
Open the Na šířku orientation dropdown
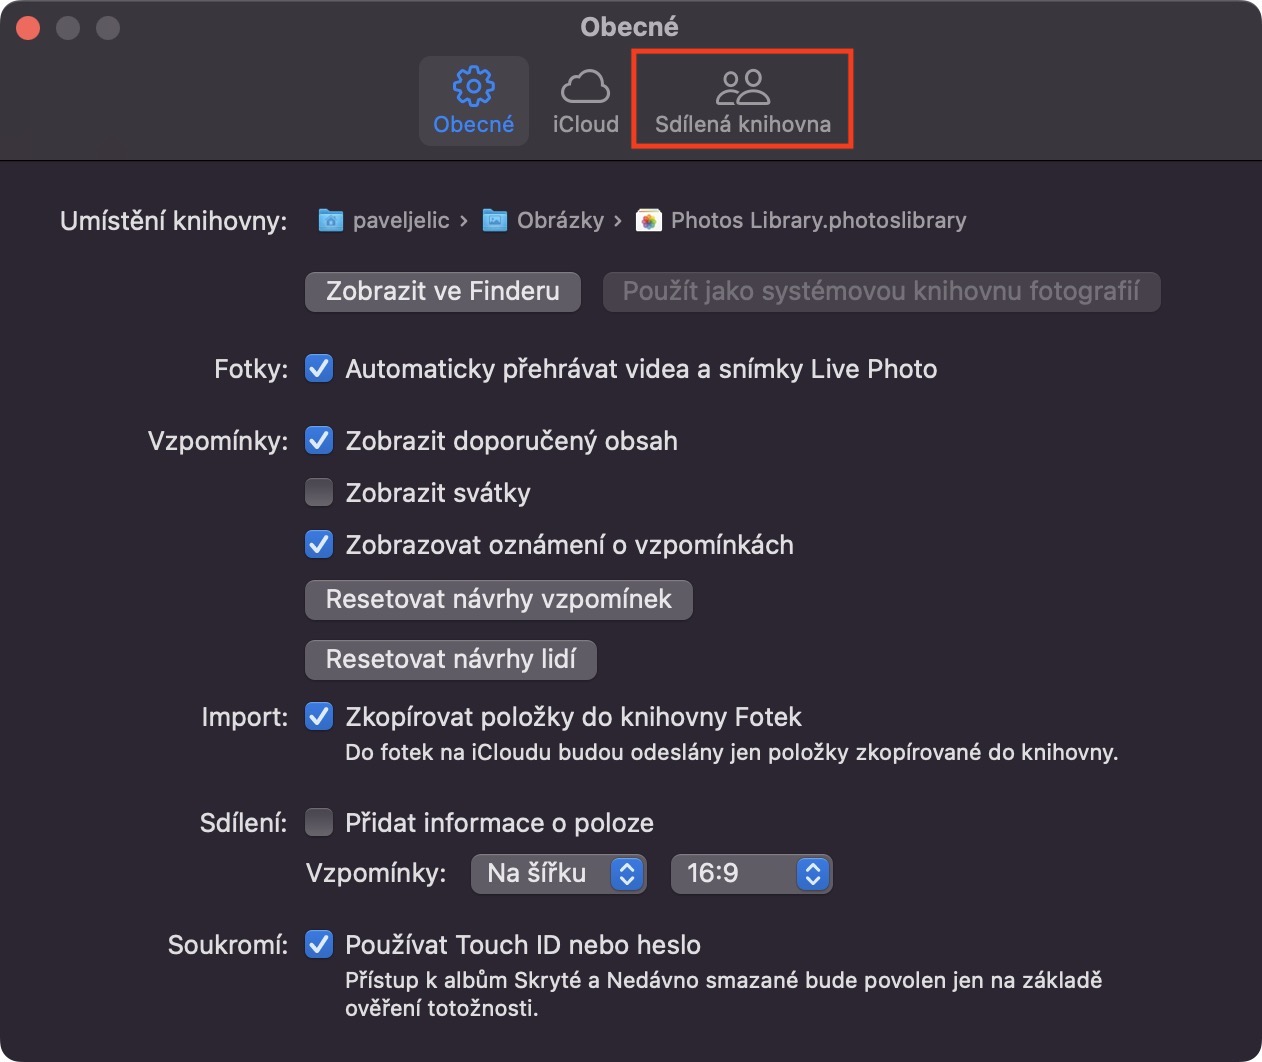(558, 873)
